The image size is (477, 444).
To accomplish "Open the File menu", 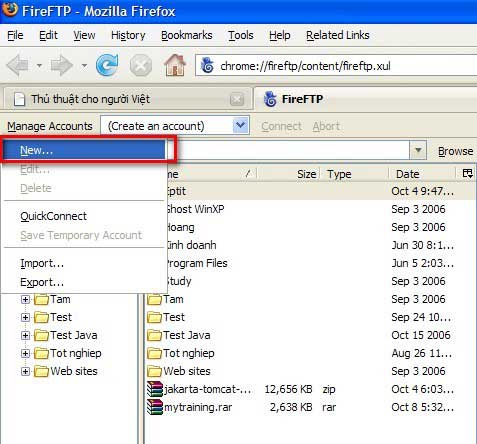I will tap(15, 35).
